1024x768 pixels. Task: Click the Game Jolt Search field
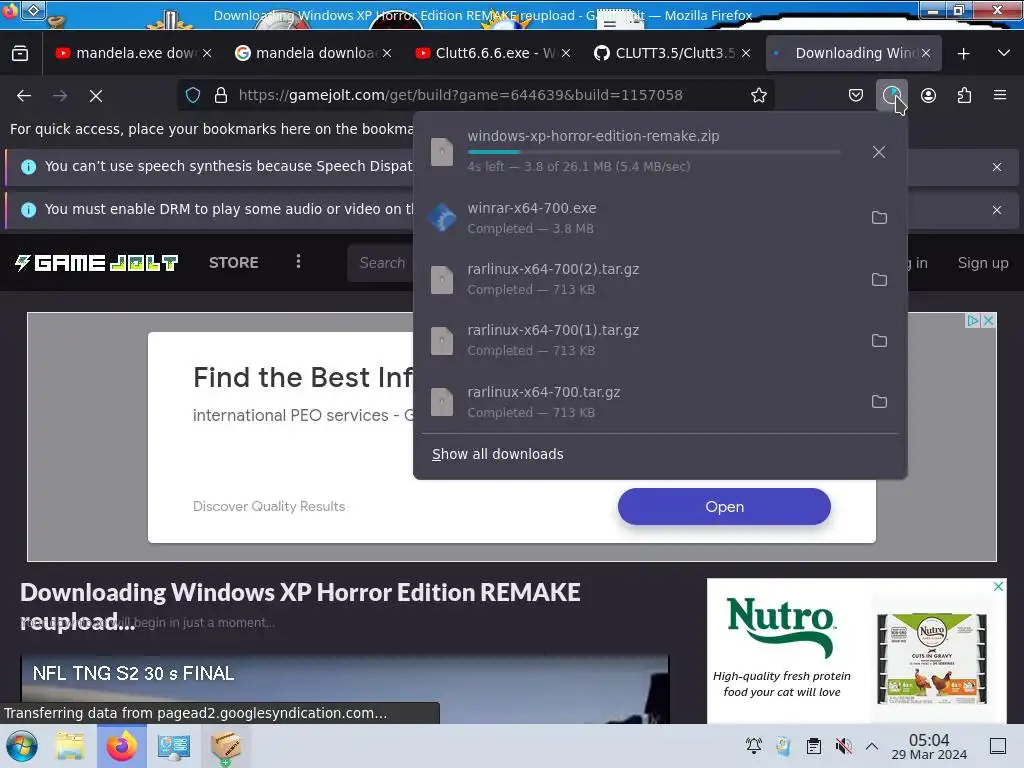click(381, 263)
